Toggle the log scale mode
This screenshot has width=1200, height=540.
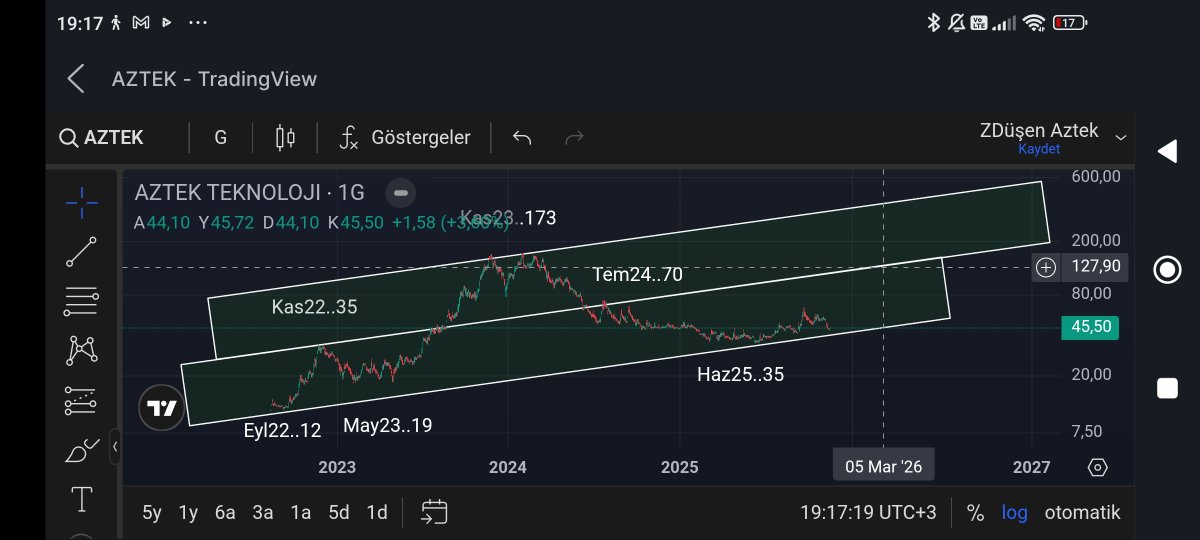pyautogui.click(x=1015, y=513)
